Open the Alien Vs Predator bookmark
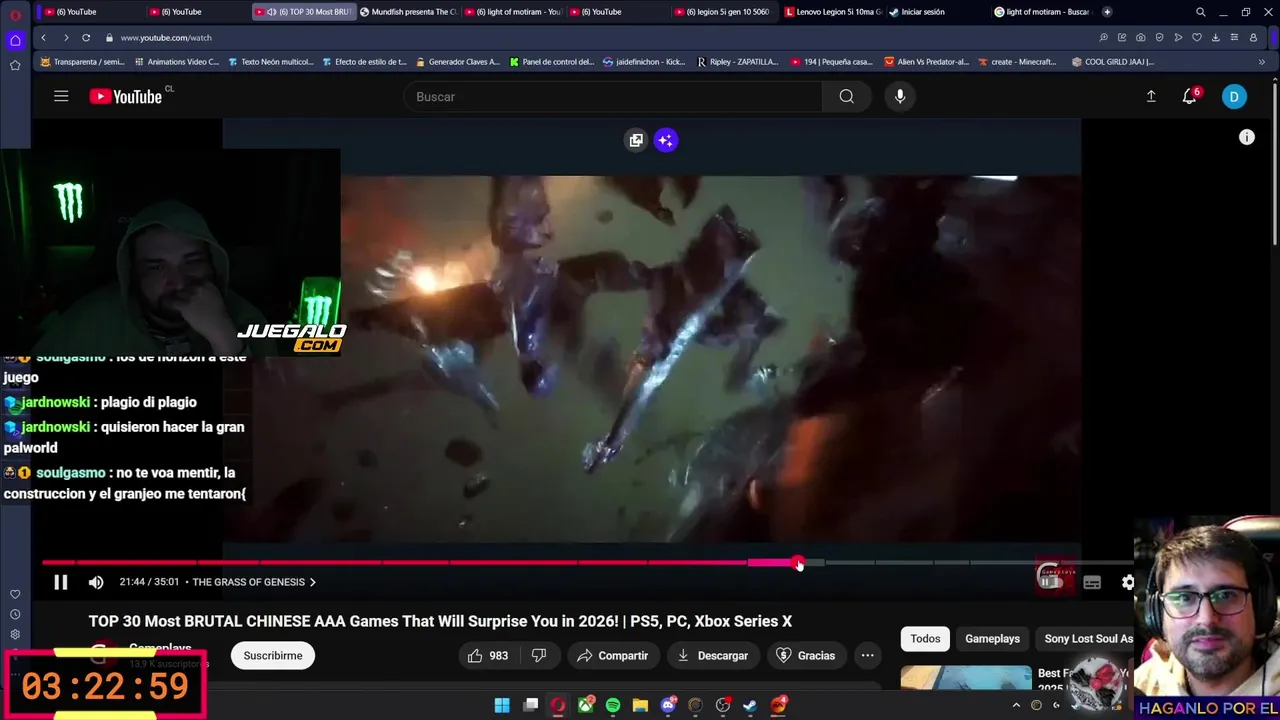 tap(926, 62)
